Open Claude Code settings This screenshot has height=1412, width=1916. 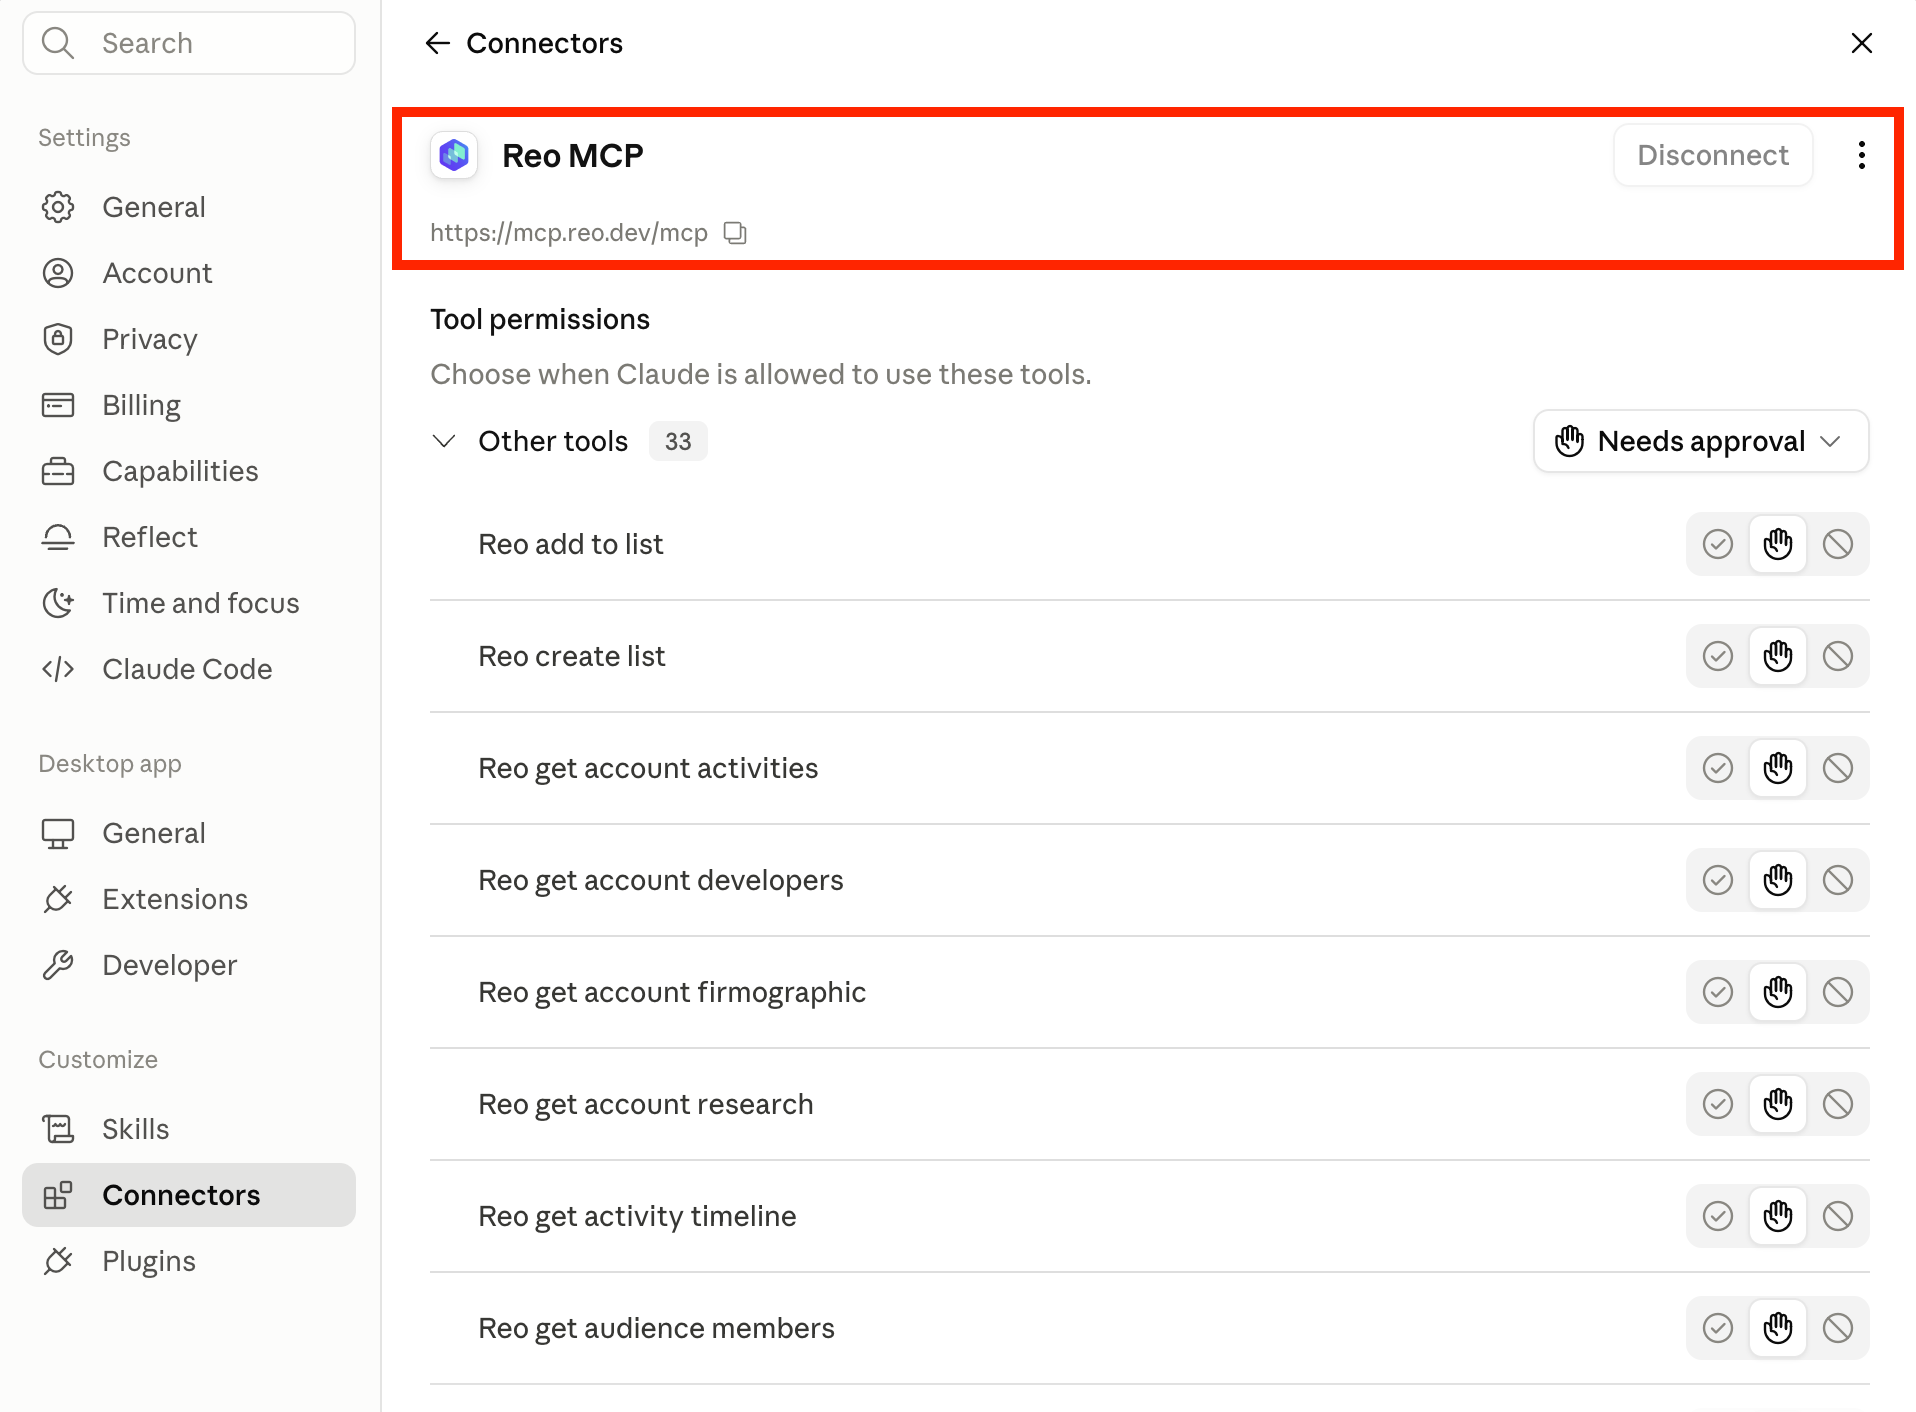coord(189,669)
